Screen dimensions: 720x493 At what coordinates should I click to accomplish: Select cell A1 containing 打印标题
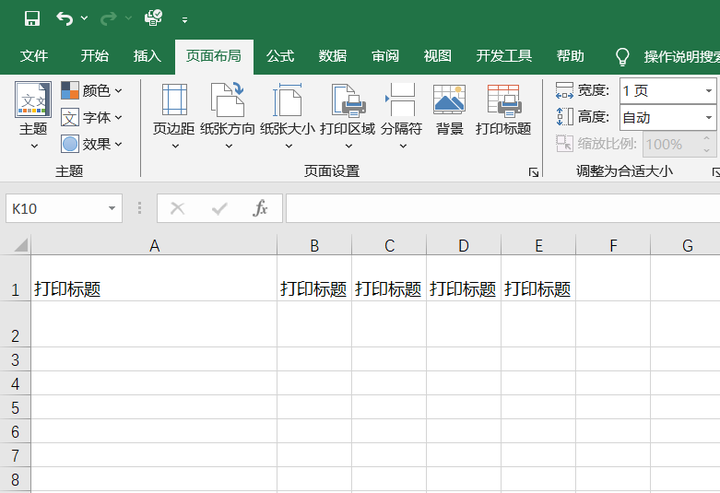point(154,278)
